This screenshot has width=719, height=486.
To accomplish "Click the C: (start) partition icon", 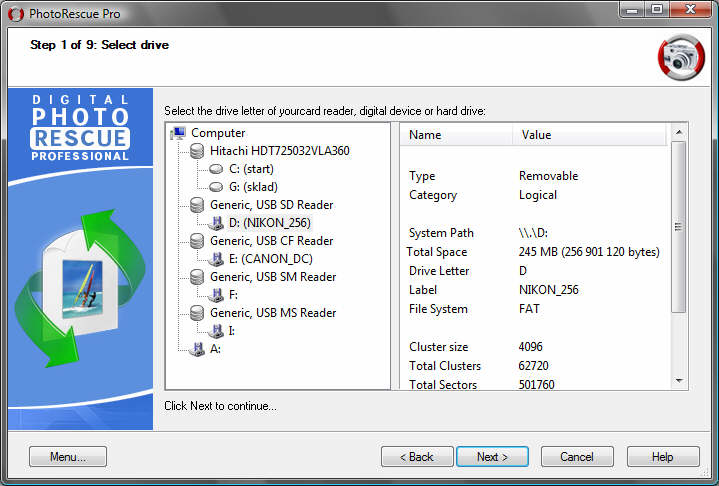I will [x=216, y=169].
